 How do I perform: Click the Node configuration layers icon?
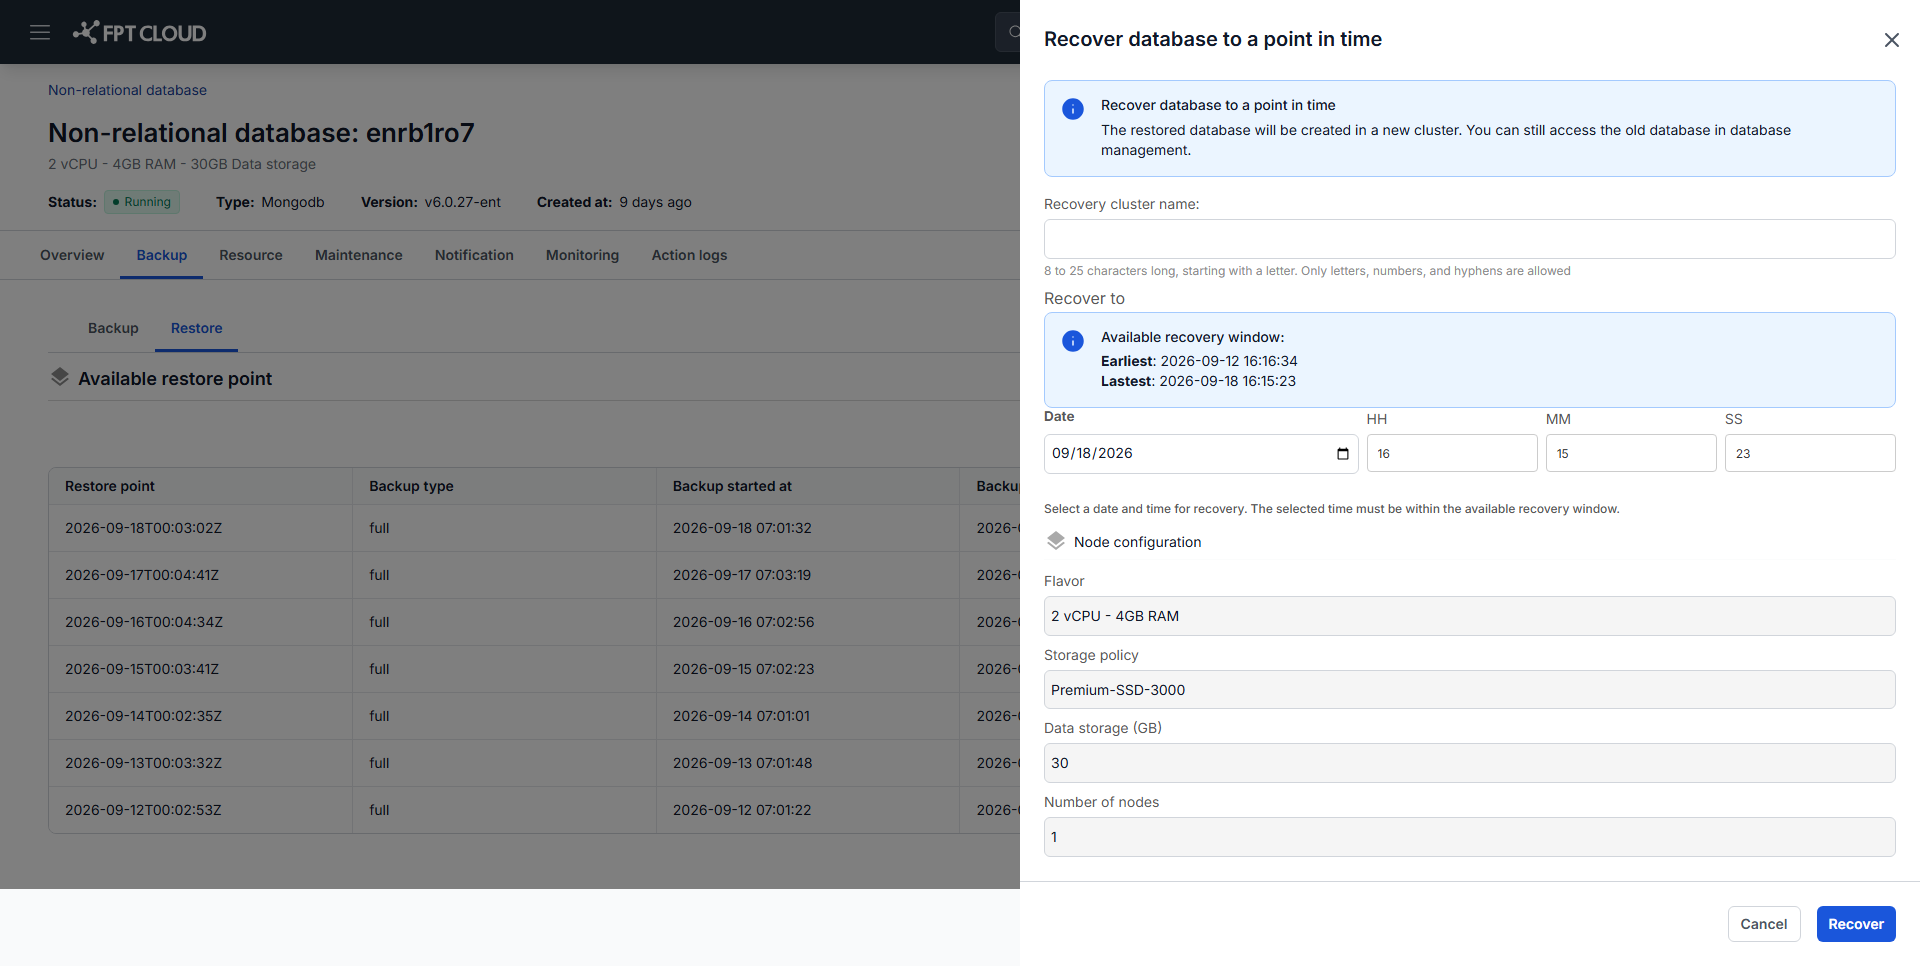(x=1055, y=541)
